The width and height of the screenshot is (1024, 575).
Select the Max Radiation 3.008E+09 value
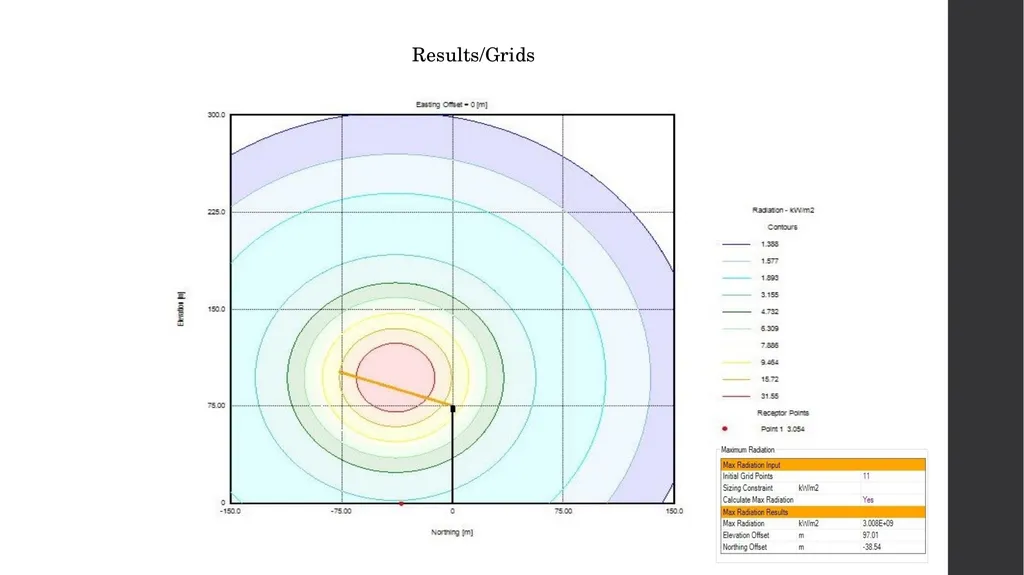(878, 523)
